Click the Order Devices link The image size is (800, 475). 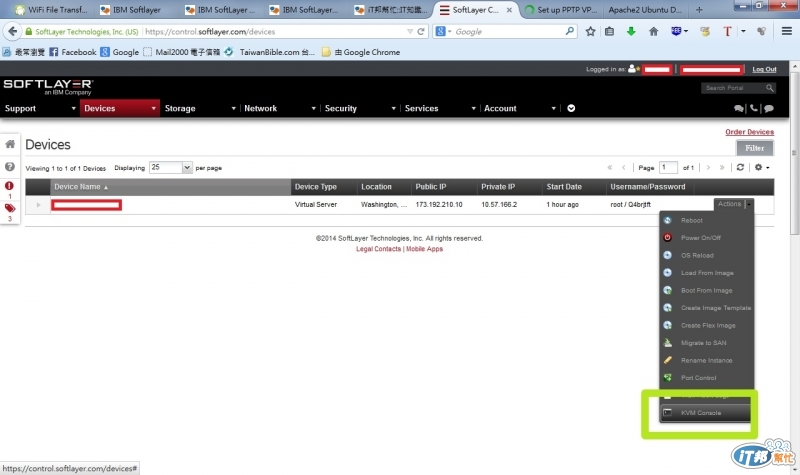pyautogui.click(x=749, y=132)
